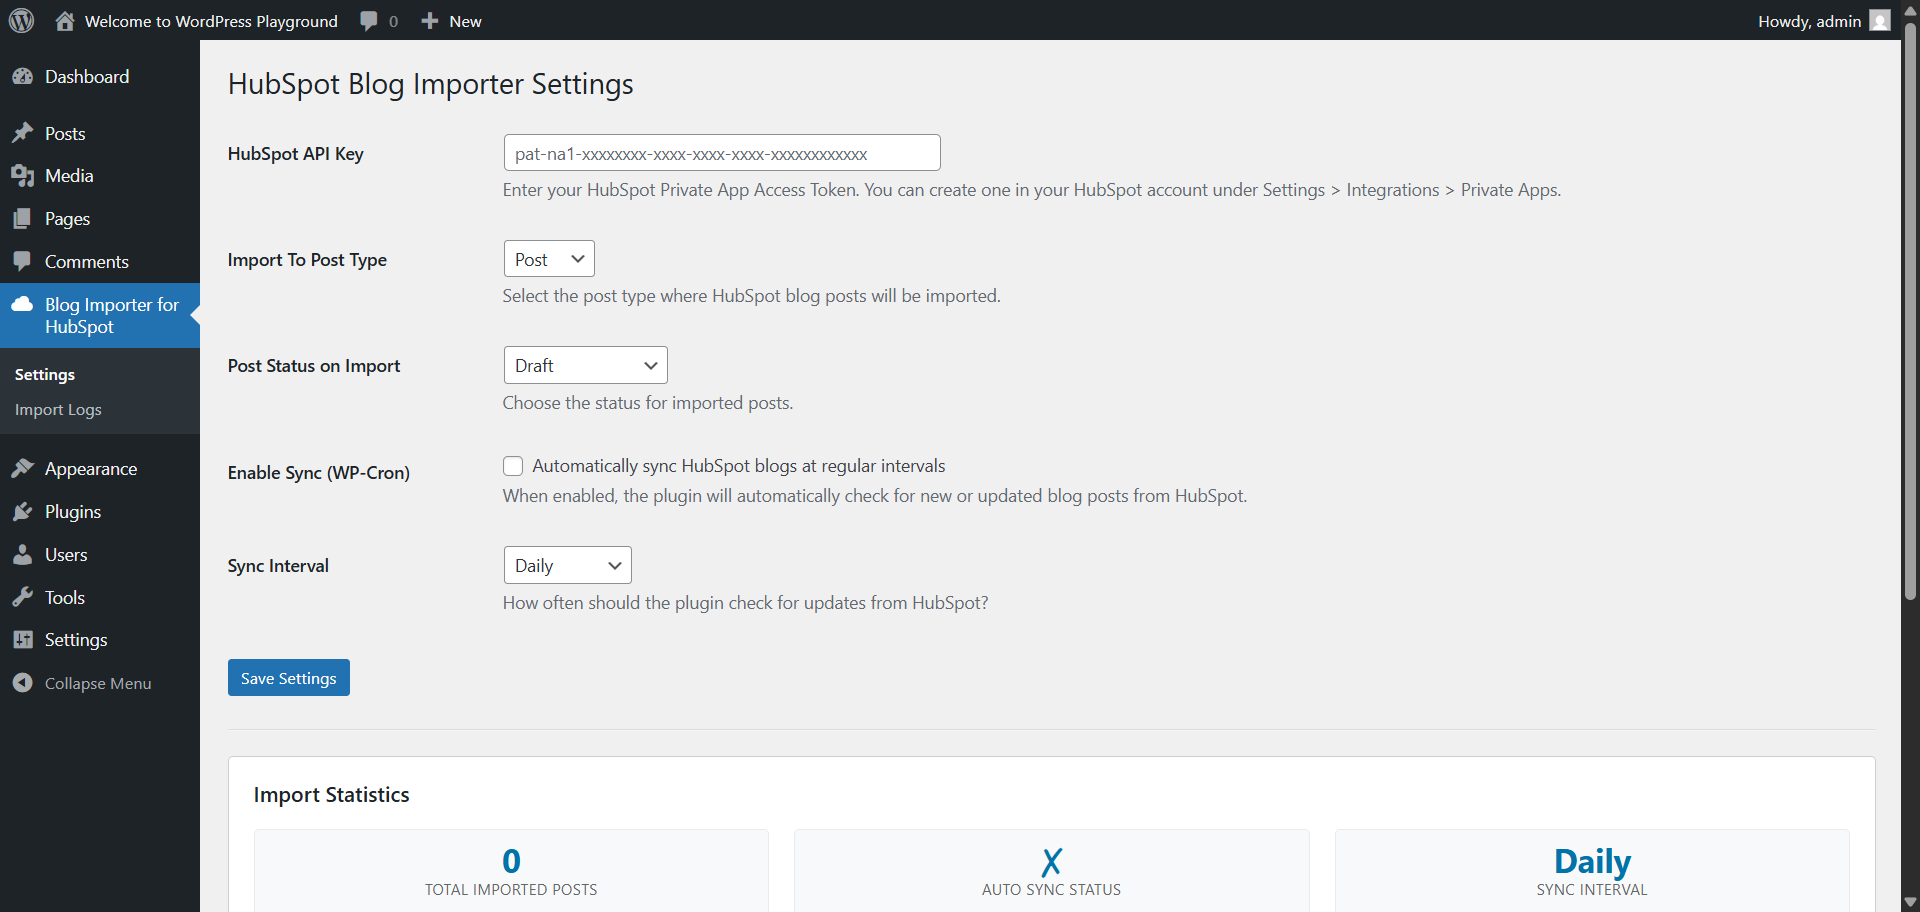Screen dimensions: 1920x912
Task: Expand the Post Status on Import dropdown
Action: (x=585, y=365)
